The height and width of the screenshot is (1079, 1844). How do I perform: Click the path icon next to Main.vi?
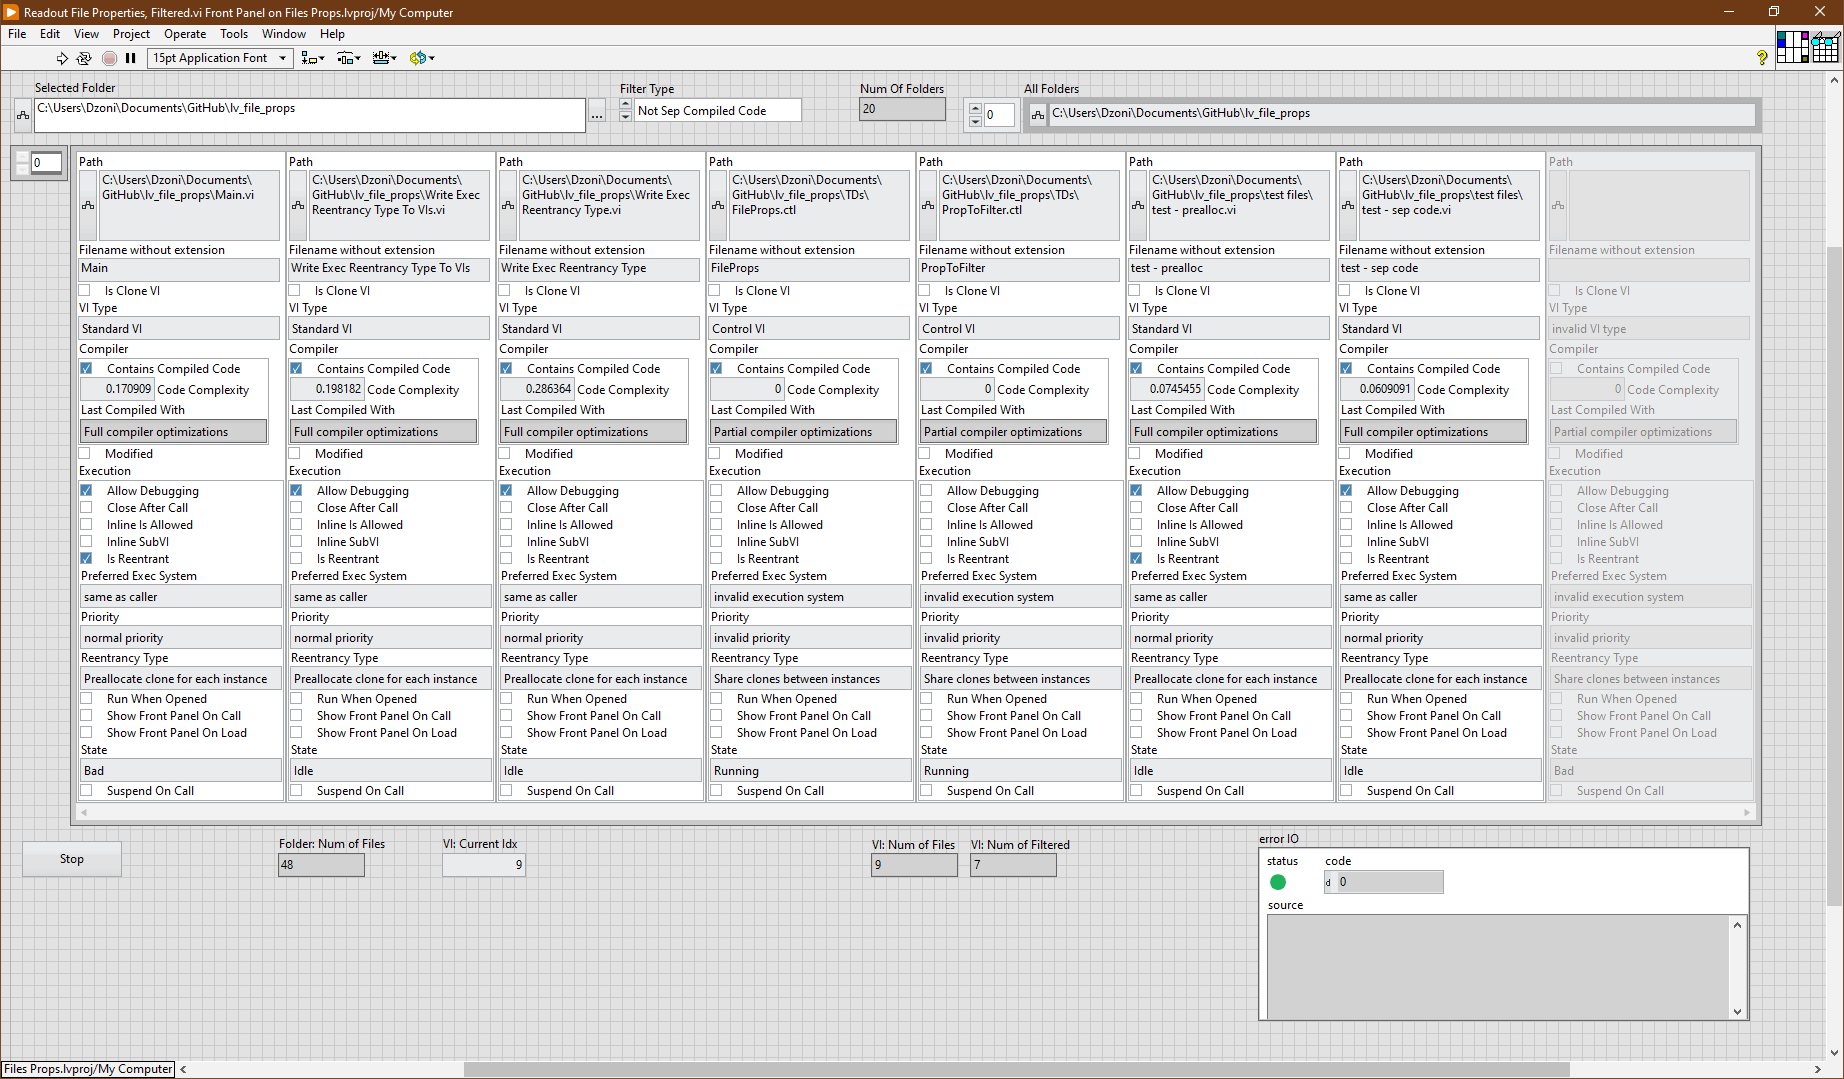tap(88, 205)
